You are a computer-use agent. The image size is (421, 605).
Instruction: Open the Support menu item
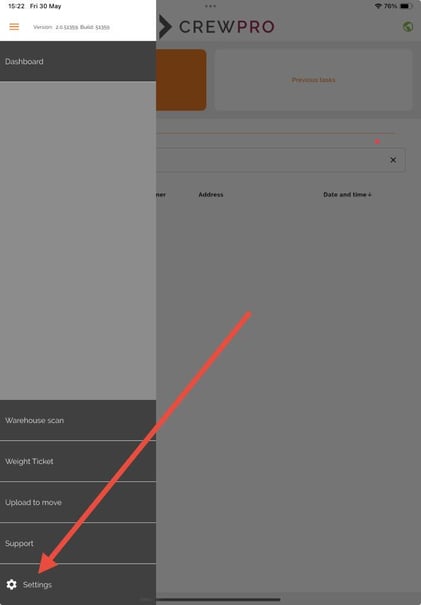[78, 543]
